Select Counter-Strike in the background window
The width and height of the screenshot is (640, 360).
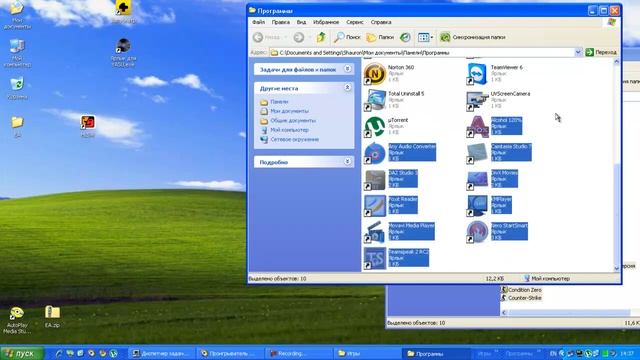[524, 298]
